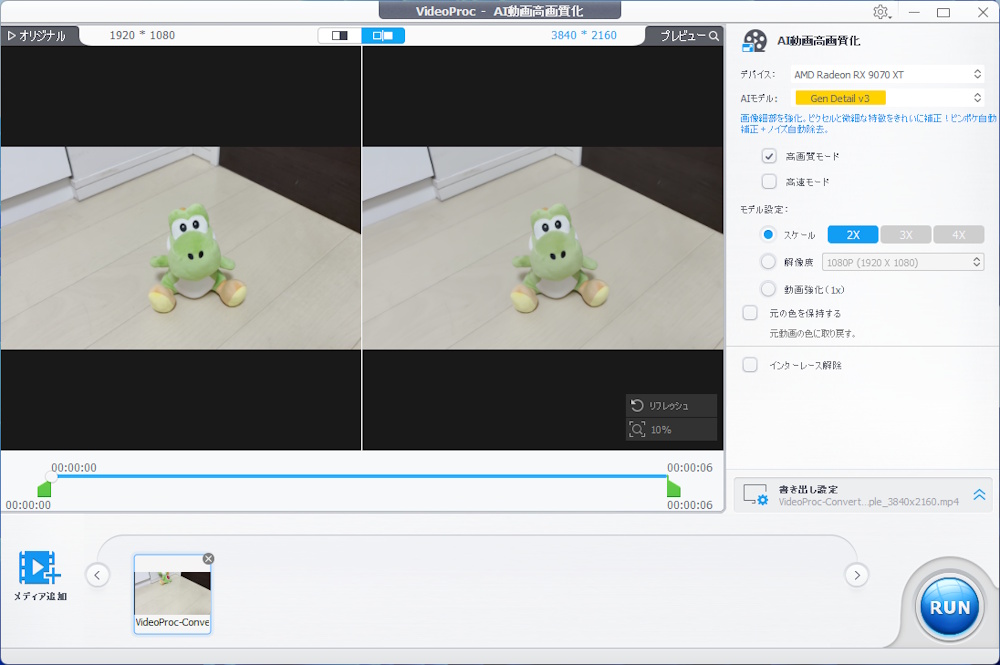Select the 動画強化 (1x) radio button

click(x=768, y=289)
